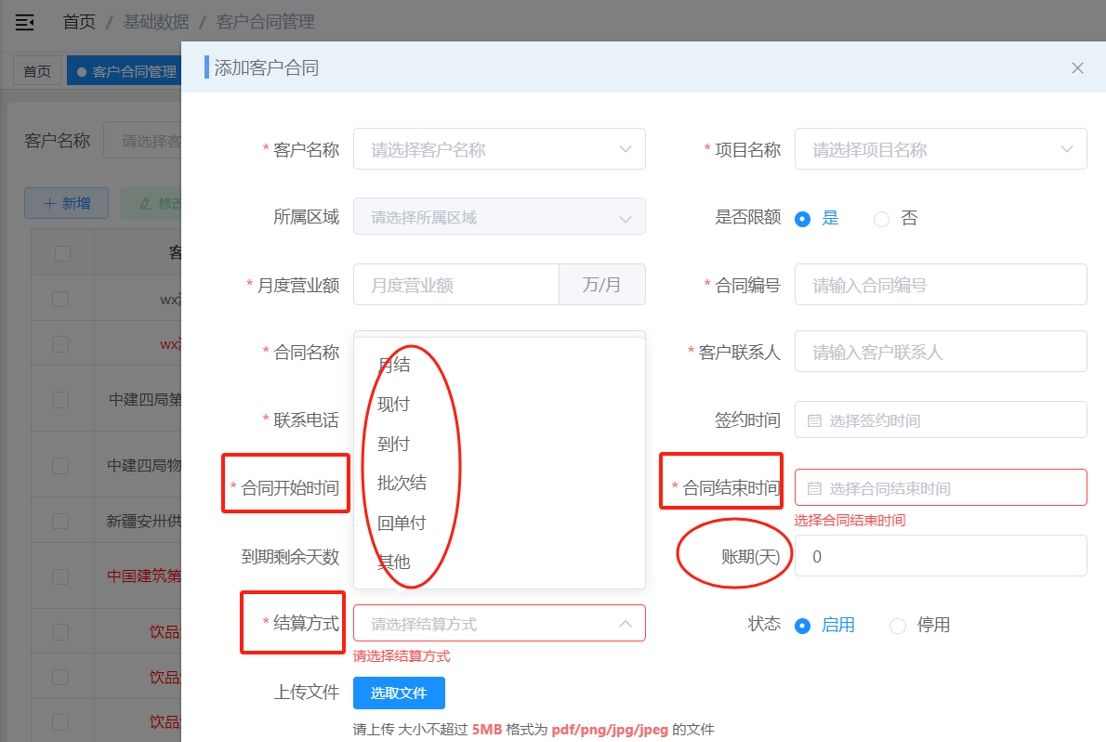The width and height of the screenshot is (1106, 742).
Task: Collapse the sidebar with the hamburger icon
Action: [25, 21]
